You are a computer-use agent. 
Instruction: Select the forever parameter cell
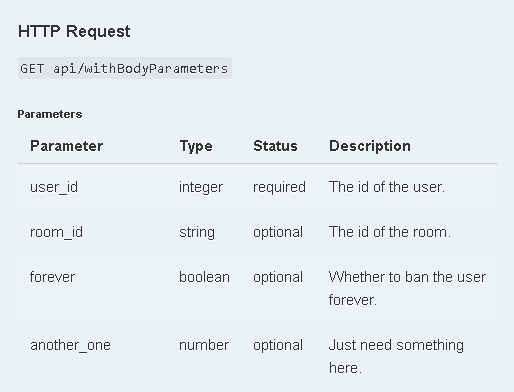coord(52,277)
